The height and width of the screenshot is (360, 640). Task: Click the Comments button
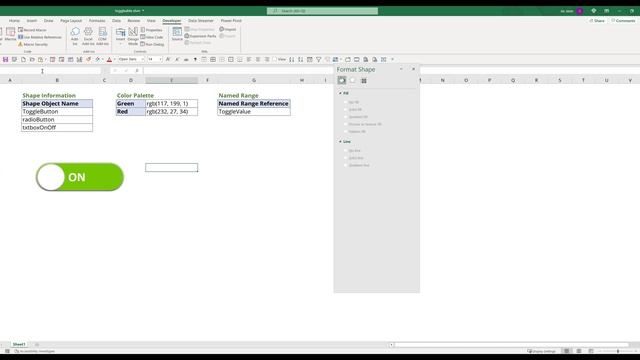tap(623, 20)
